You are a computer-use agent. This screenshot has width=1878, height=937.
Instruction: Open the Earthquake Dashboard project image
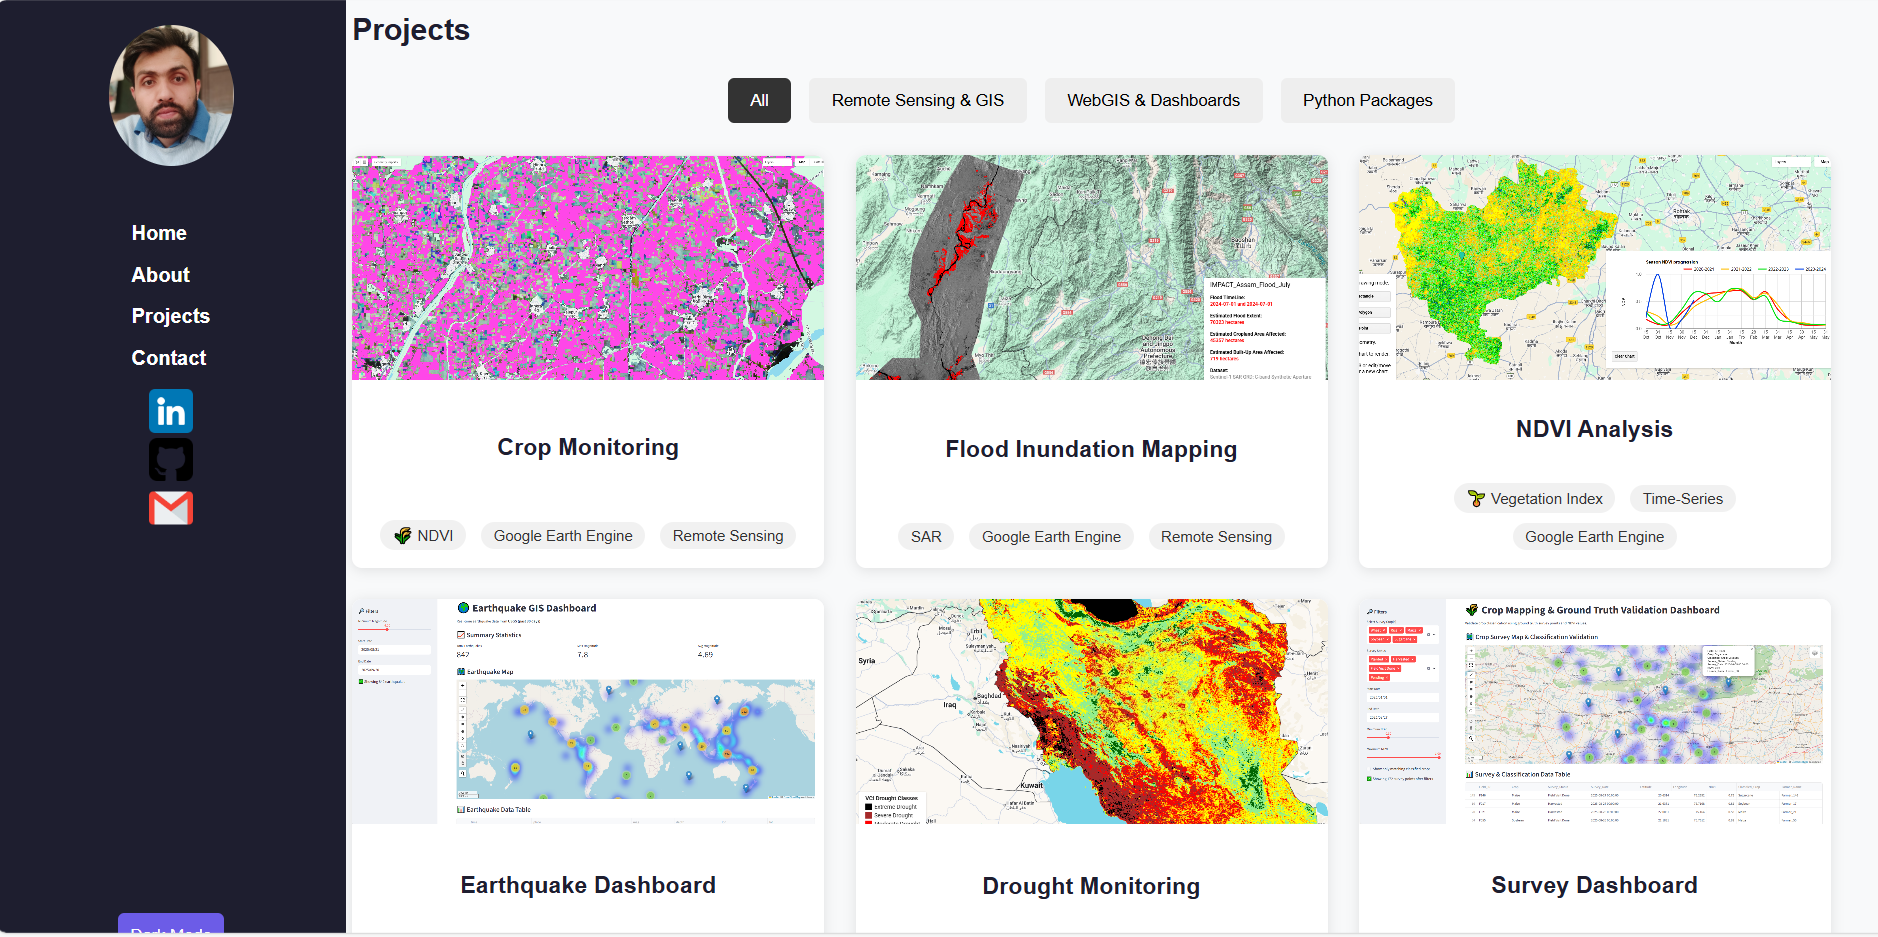(587, 711)
